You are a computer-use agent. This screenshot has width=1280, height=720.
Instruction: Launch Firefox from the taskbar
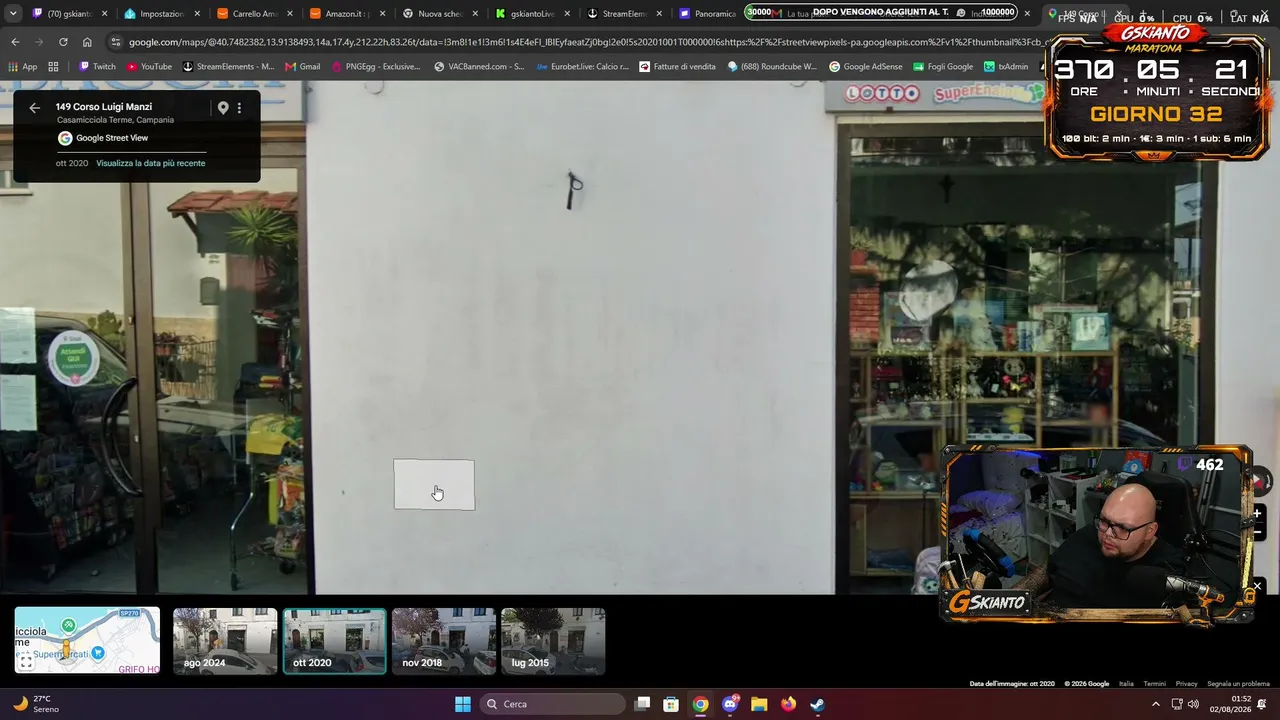tap(788, 704)
